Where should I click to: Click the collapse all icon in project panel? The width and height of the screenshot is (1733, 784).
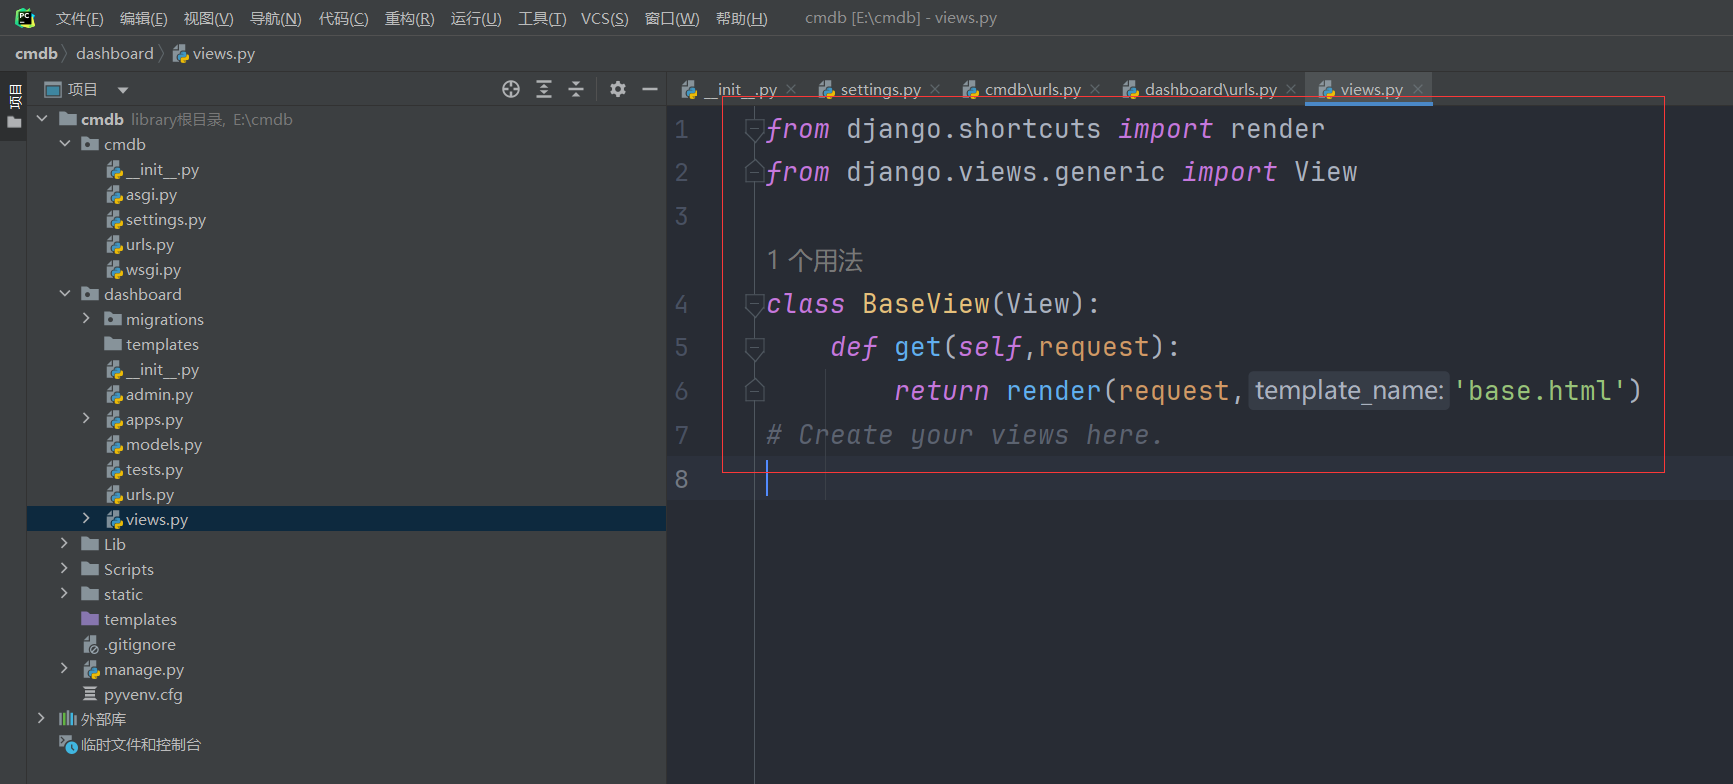(x=576, y=89)
